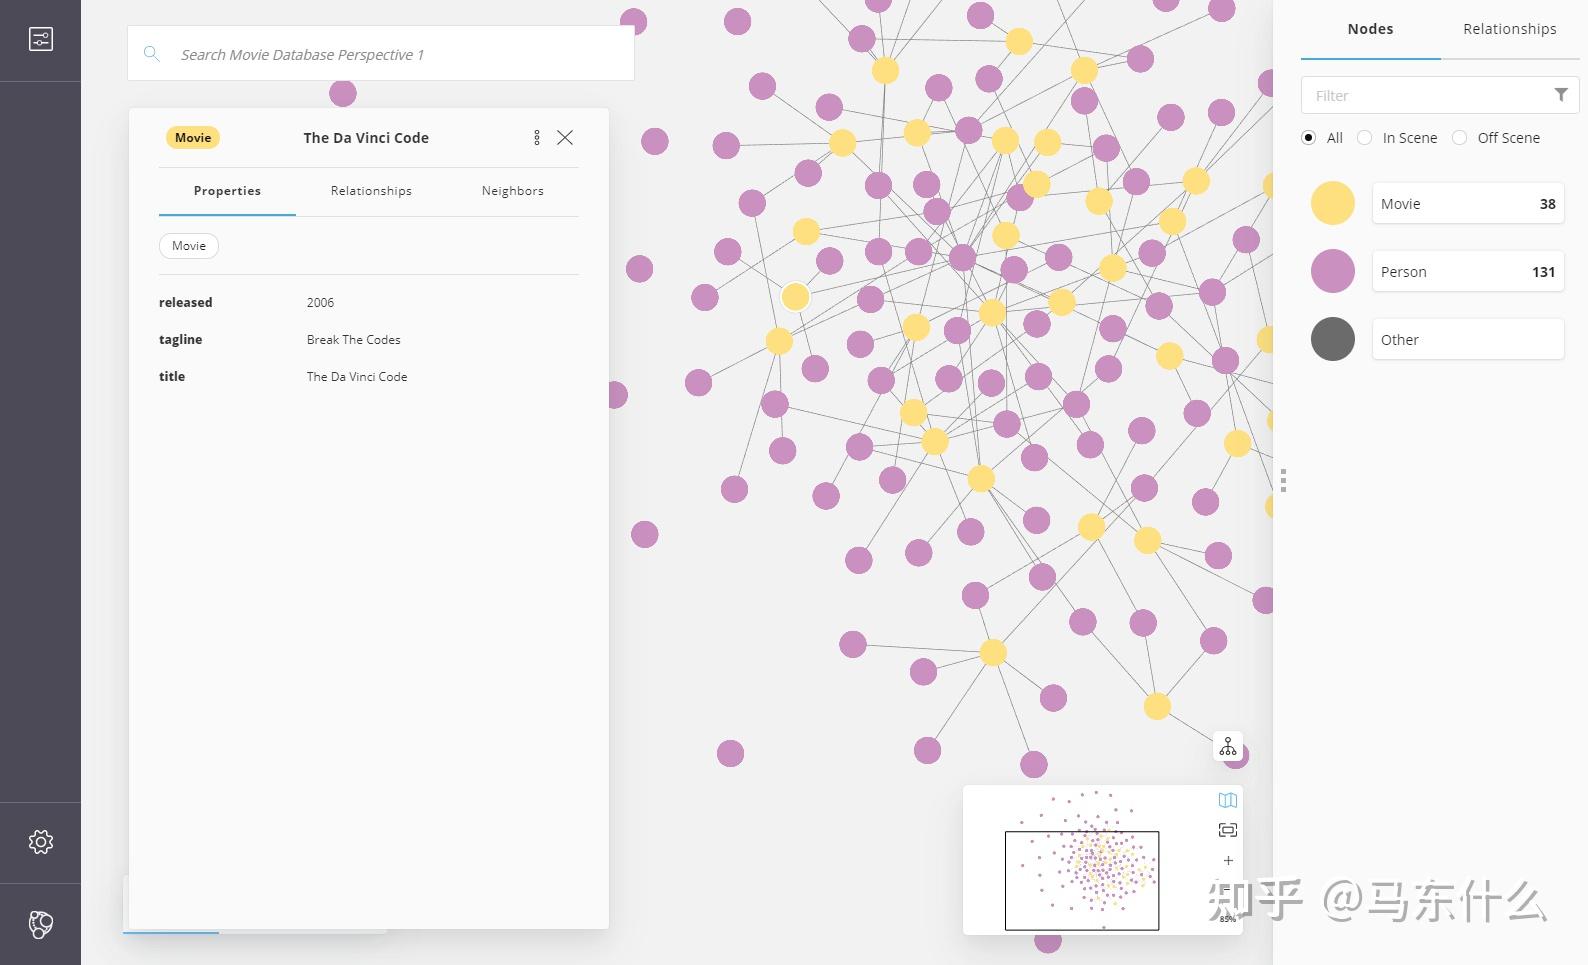1588x965 pixels.
Task: Switch to the Neighbors tab
Action: coord(512,191)
